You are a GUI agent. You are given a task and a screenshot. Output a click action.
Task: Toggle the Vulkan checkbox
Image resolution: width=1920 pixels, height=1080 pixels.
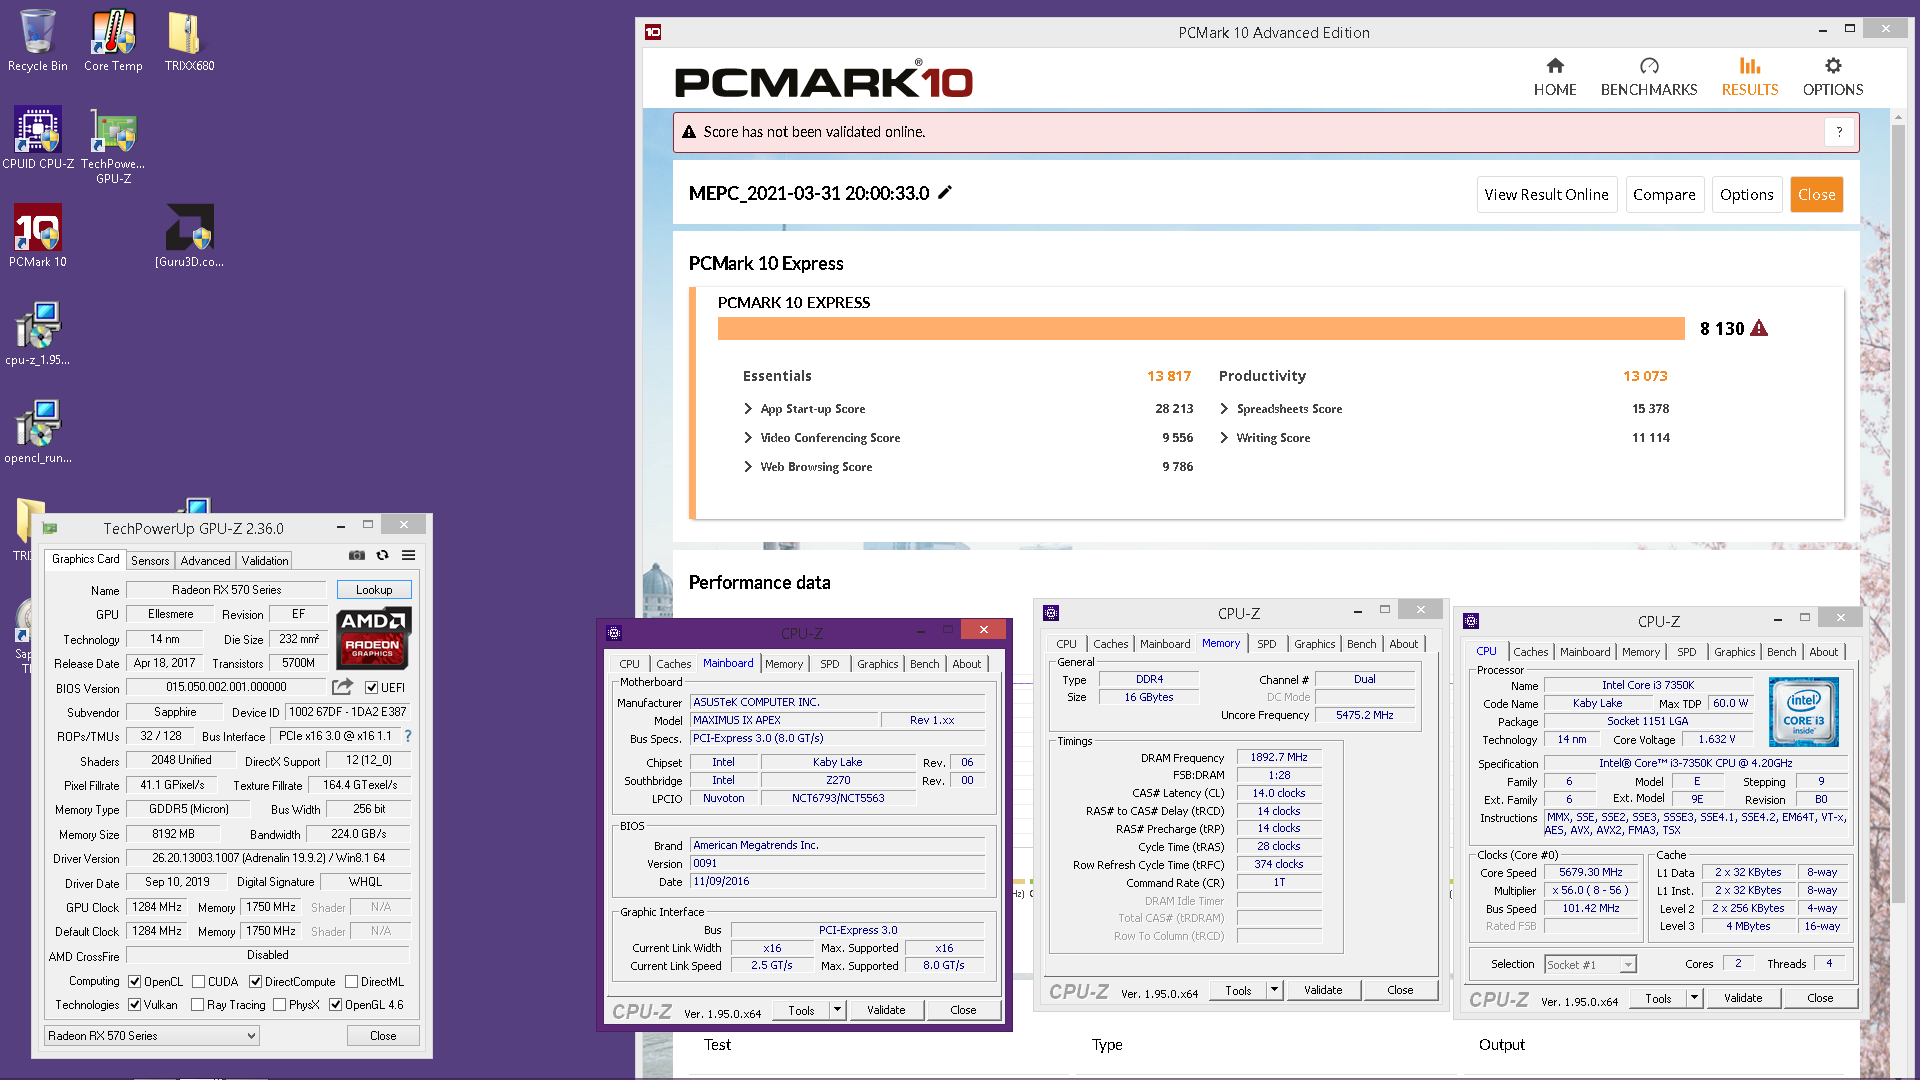click(x=134, y=1004)
